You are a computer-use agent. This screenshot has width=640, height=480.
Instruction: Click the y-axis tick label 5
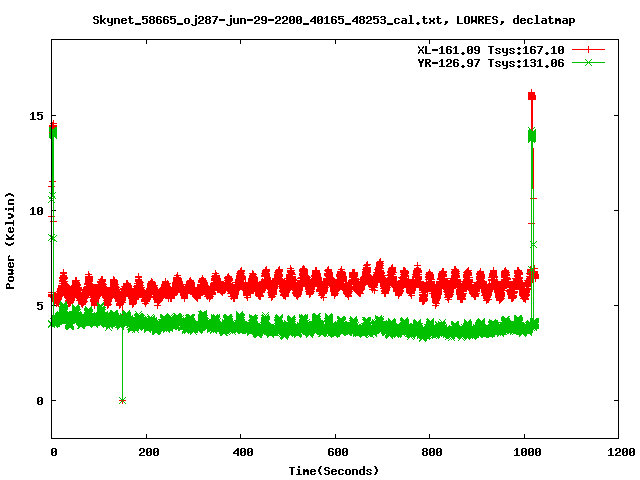(40, 306)
